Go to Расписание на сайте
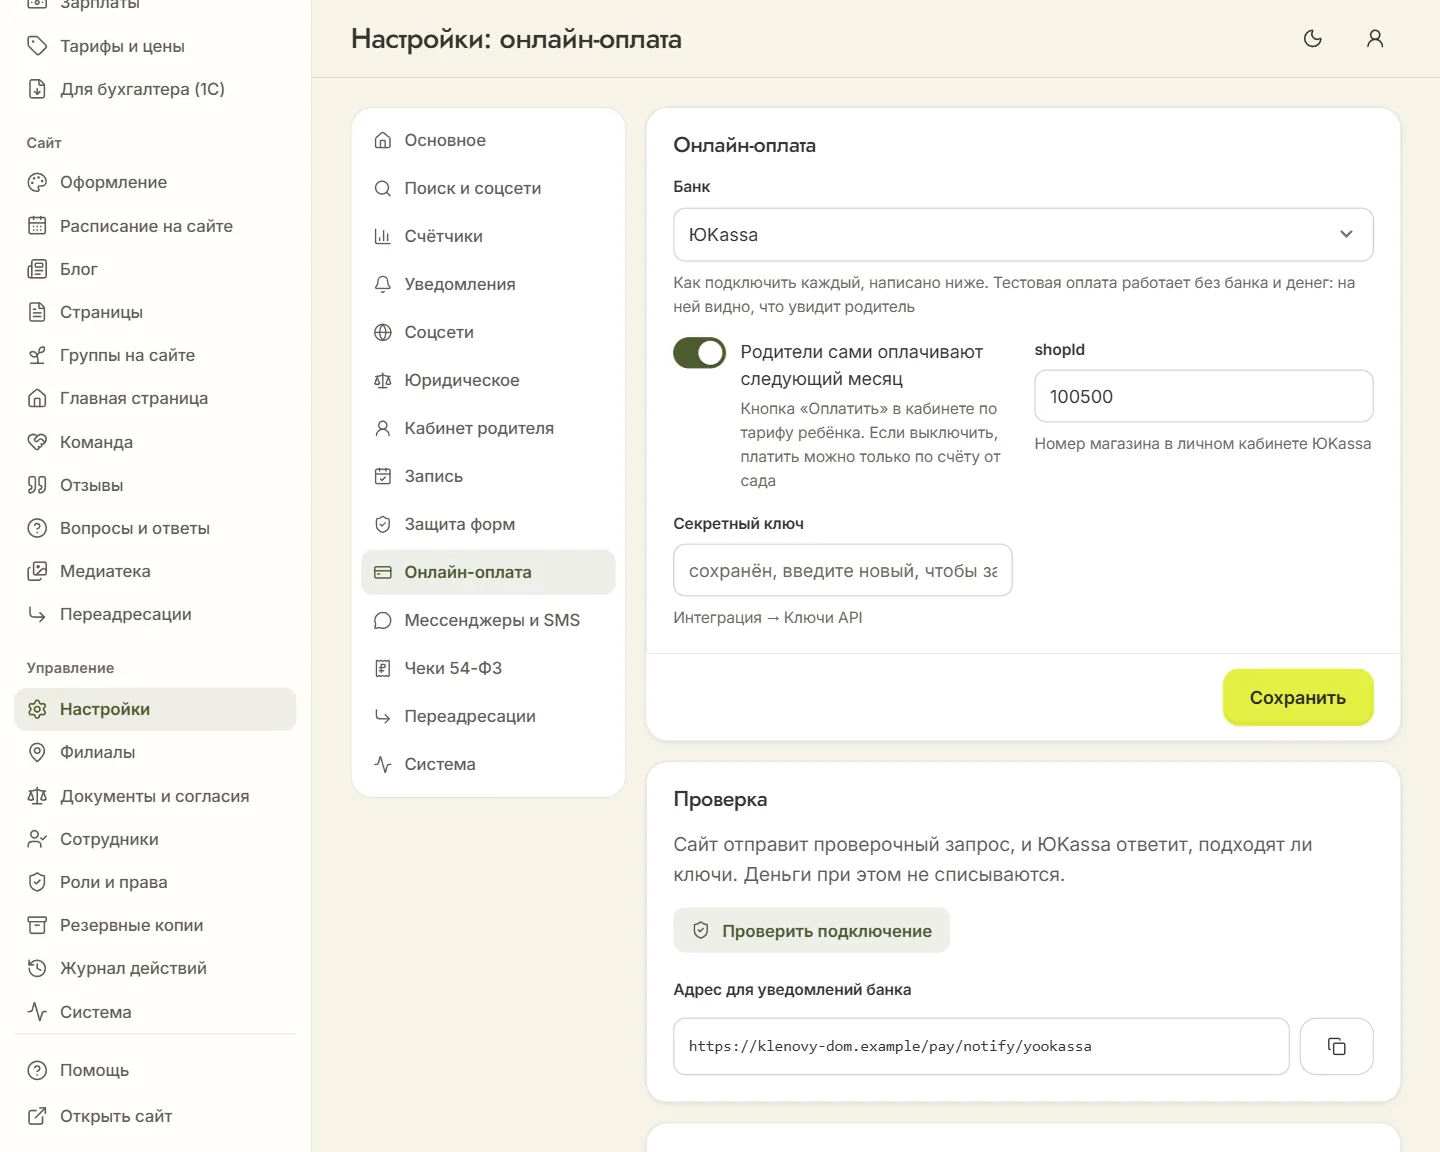The image size is (1440, 1152). pos(155,226)
